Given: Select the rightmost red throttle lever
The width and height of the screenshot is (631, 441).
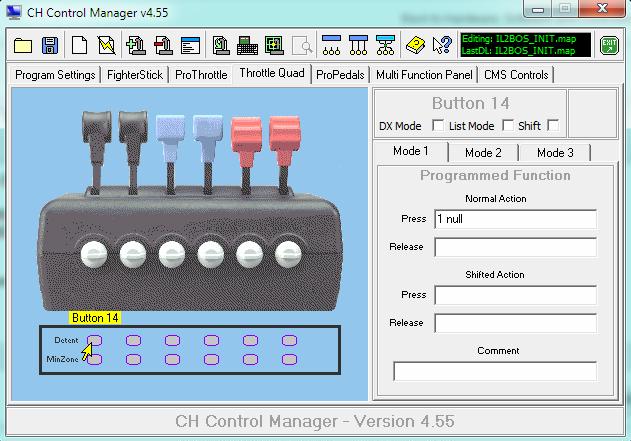Looking at the screenshot, I should pyautogui.click(x=285, y=155).
